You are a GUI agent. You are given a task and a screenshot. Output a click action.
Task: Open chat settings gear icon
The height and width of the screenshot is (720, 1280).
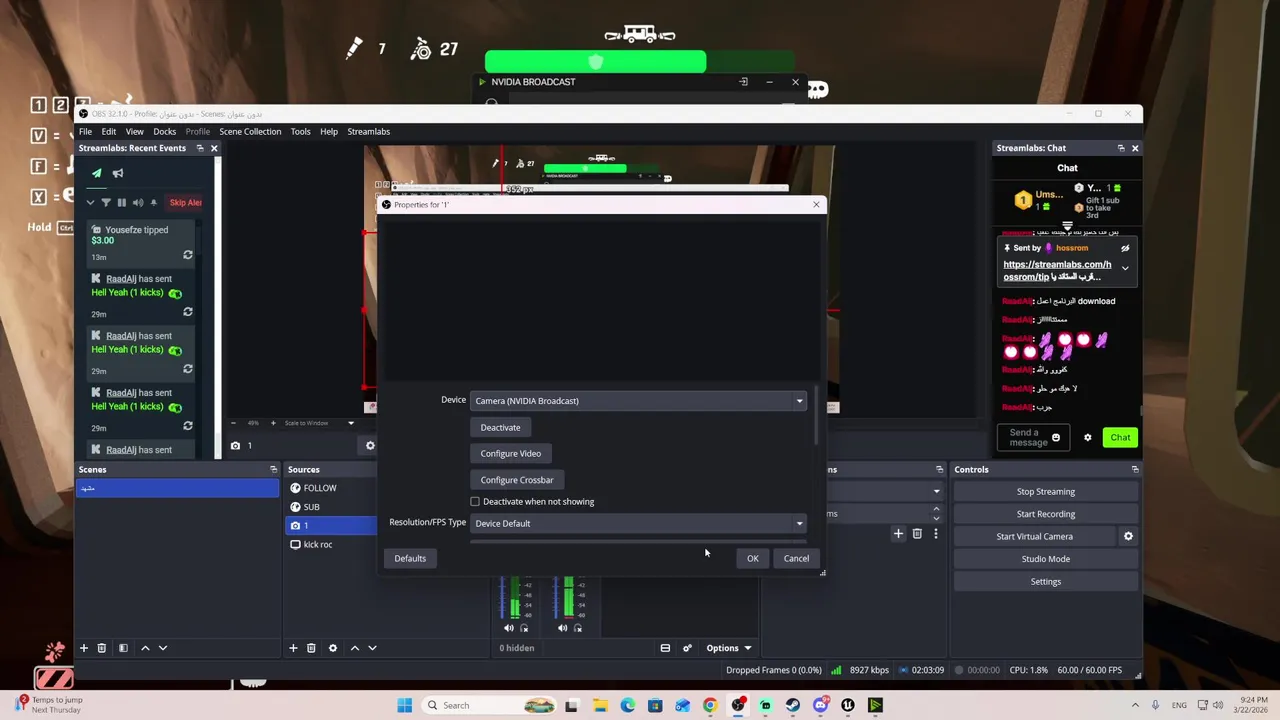(x=1088, y=438)
